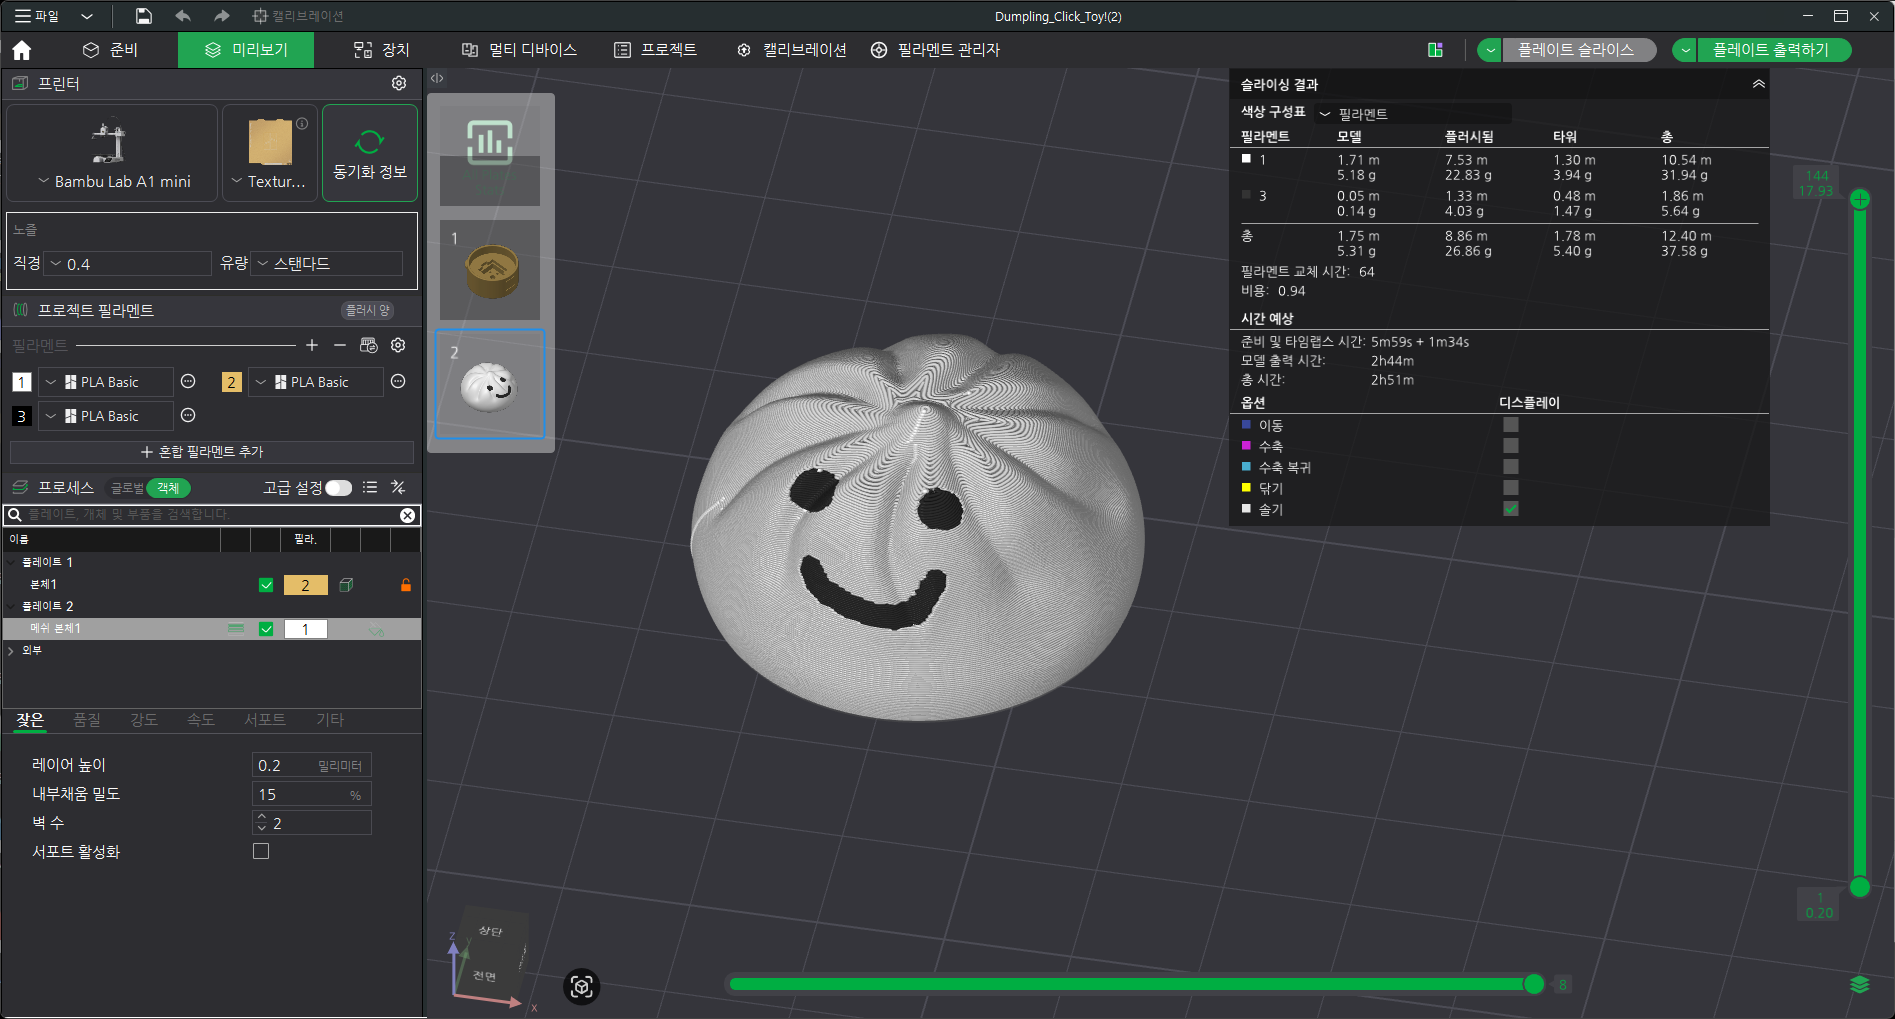Click the cube icon on 본체1 row
This screenshot has height=1019, width=1895.
(346, 585)
